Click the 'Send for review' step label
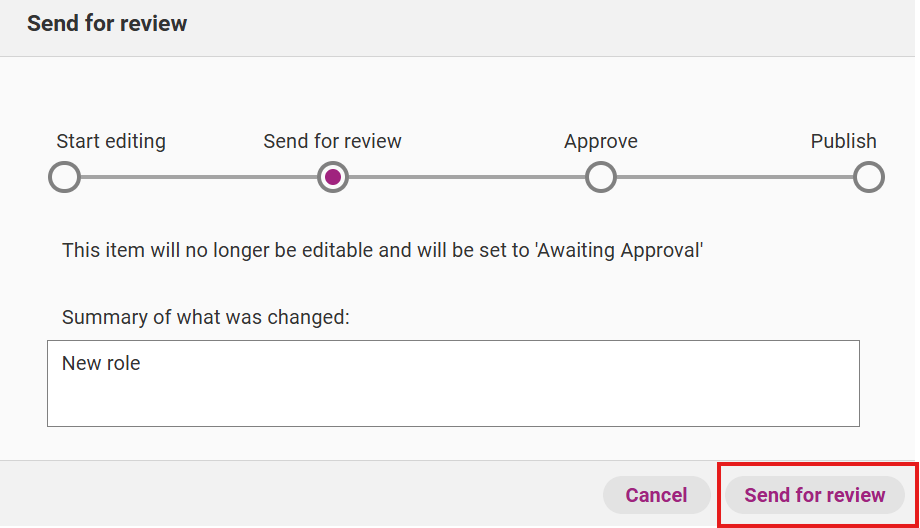The image size is (920, 528). (332, 141)
